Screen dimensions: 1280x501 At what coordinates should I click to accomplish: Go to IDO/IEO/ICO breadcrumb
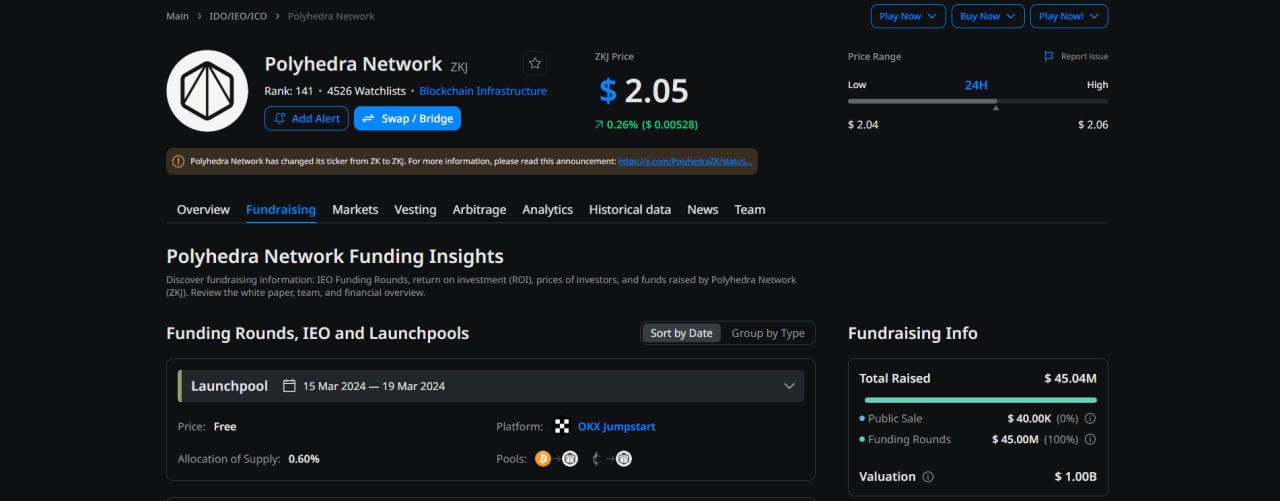pyautogui.click(x=238, y=16)
